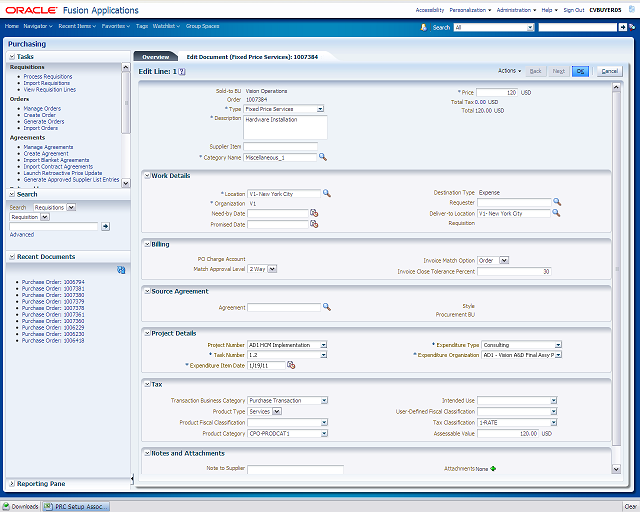Open Transaction Business Category dropdown
This screenshot has height=512, width=640.
[x=324, y=400]
